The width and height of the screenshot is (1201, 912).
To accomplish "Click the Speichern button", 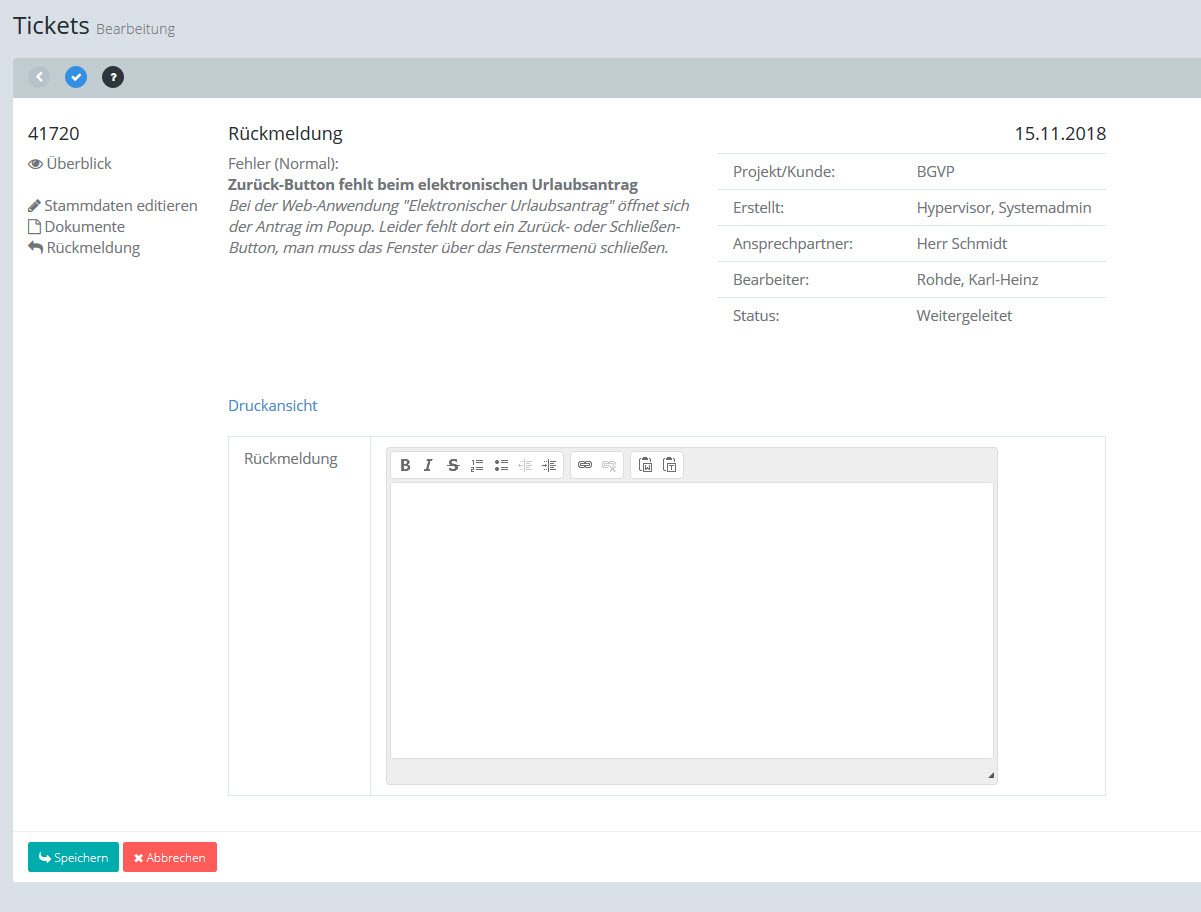I will pyautogui.click(x=73, y=857).
